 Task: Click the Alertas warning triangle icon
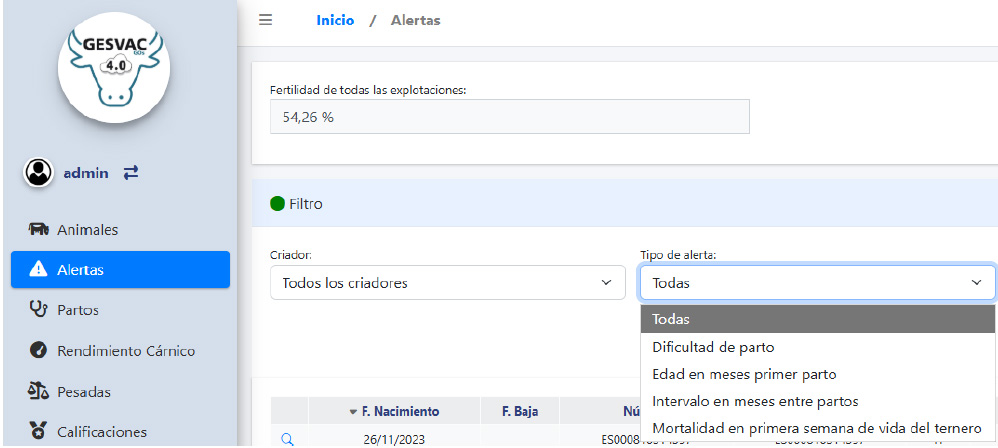coord(39,270)
